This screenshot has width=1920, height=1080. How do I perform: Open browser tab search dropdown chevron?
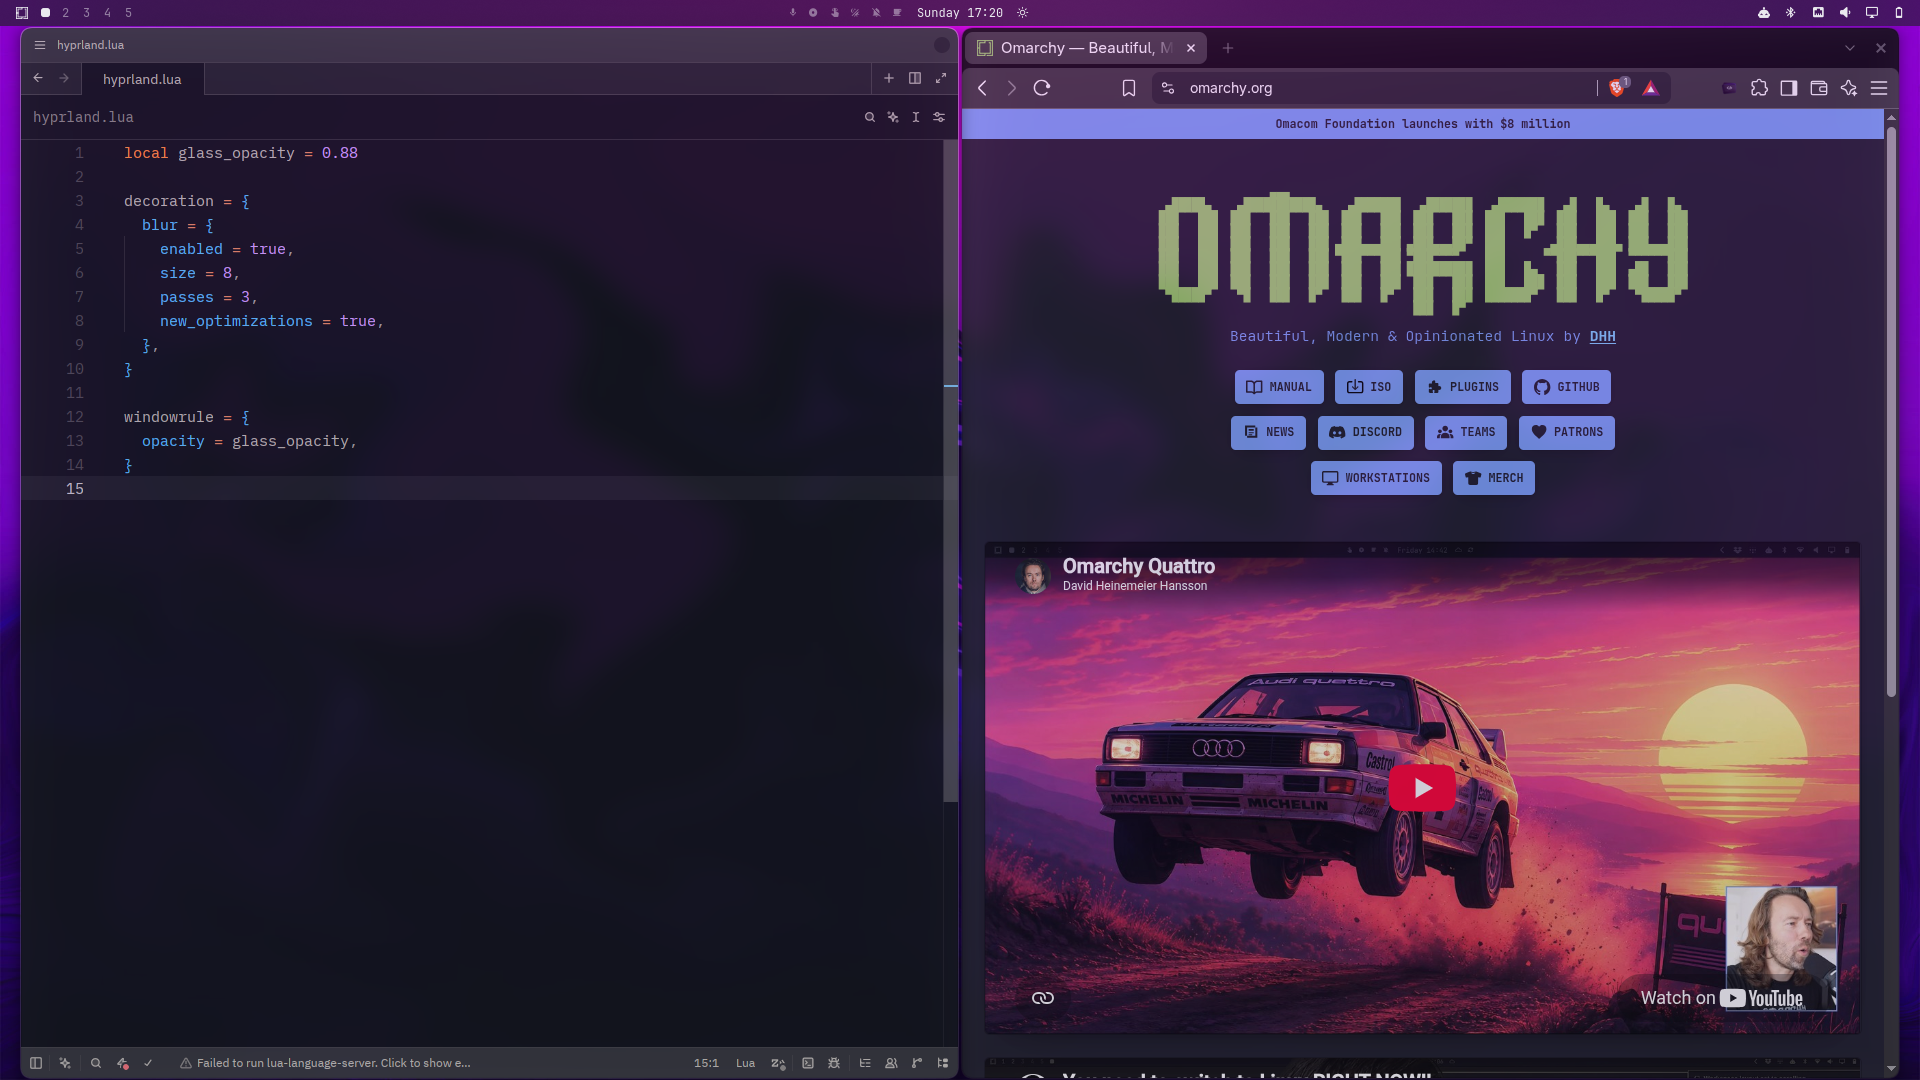(x=1850, y=48)
